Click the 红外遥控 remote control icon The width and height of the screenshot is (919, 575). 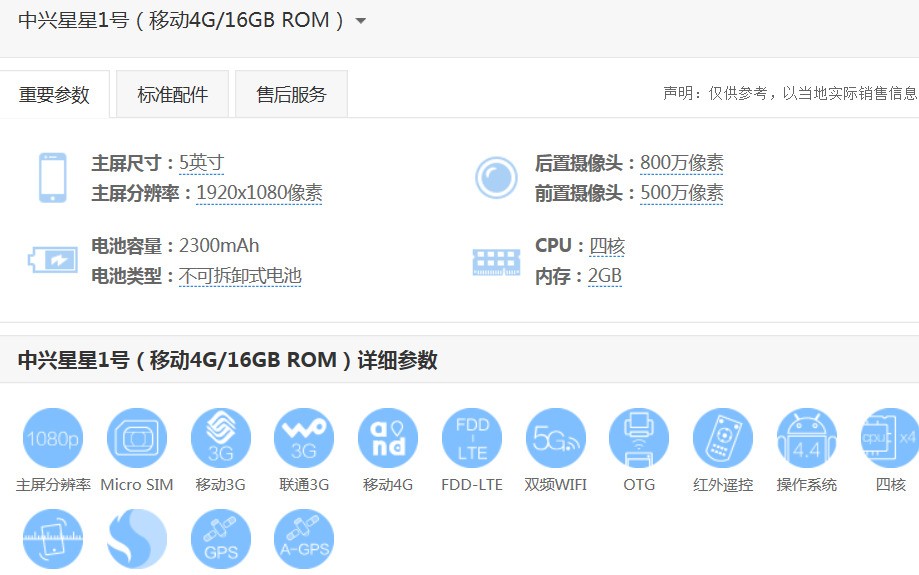723,438
